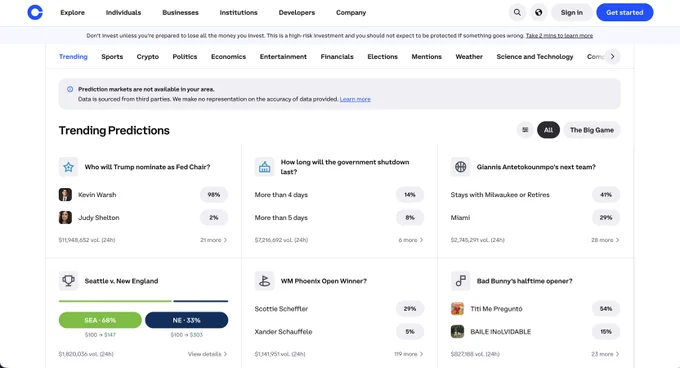Open Learn more link in availability notice
Viewport: 680px width, 368px height.
tap(355, 99)
